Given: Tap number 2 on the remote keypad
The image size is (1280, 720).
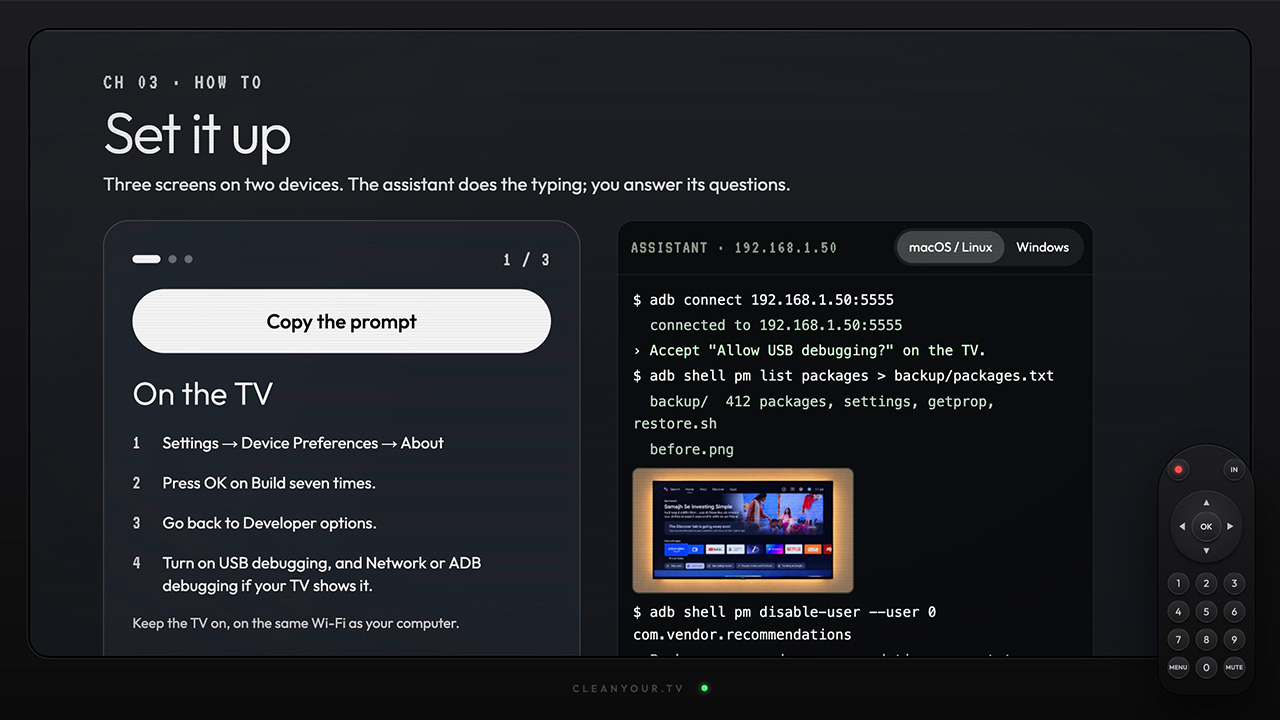Looking at the screenshot, I should click(1206, 583).
